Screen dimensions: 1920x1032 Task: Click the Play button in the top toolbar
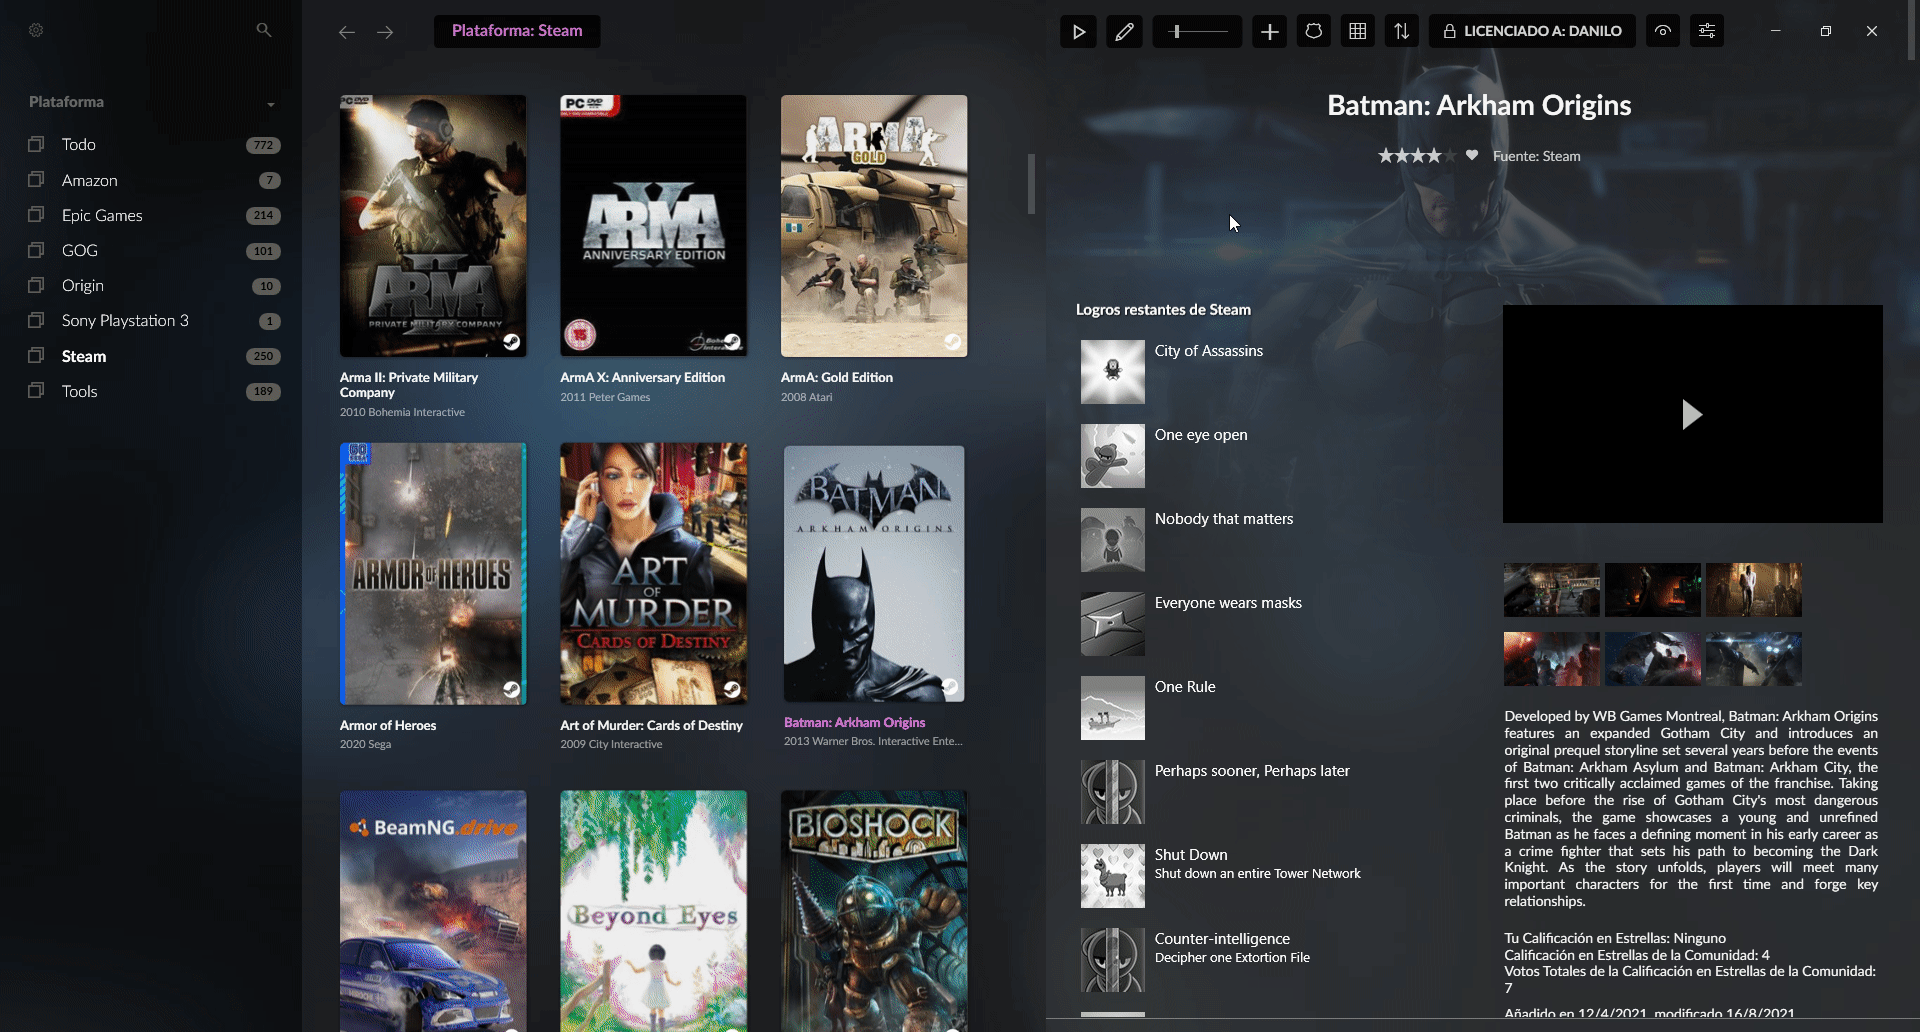coord(1078,31)
